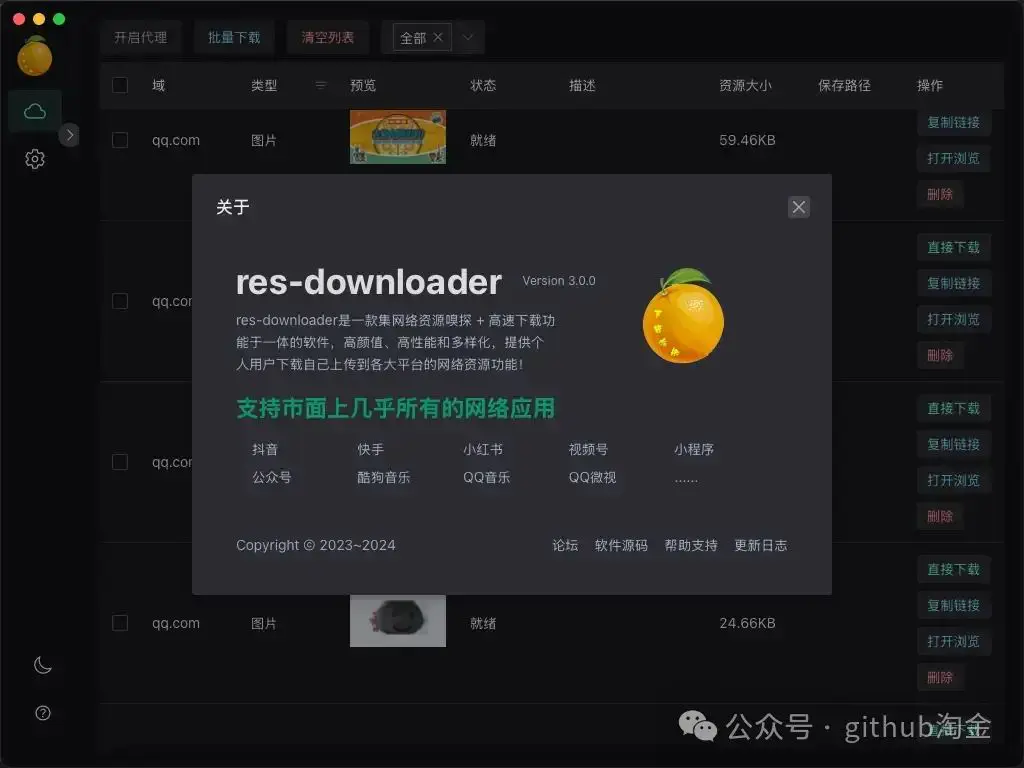
Task: Open the 论坛 link in About dialog
Action: 565,545
